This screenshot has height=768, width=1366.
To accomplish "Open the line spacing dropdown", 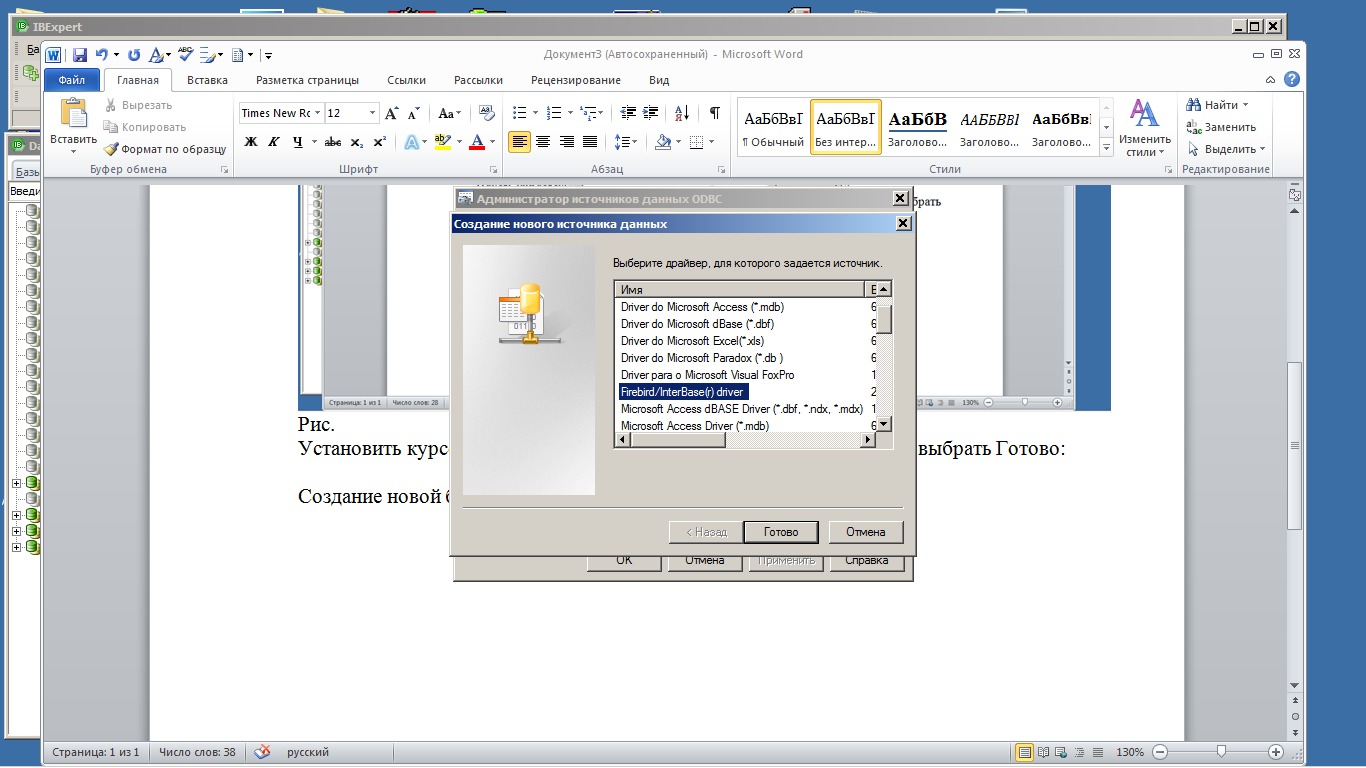I will click(626, 142).
